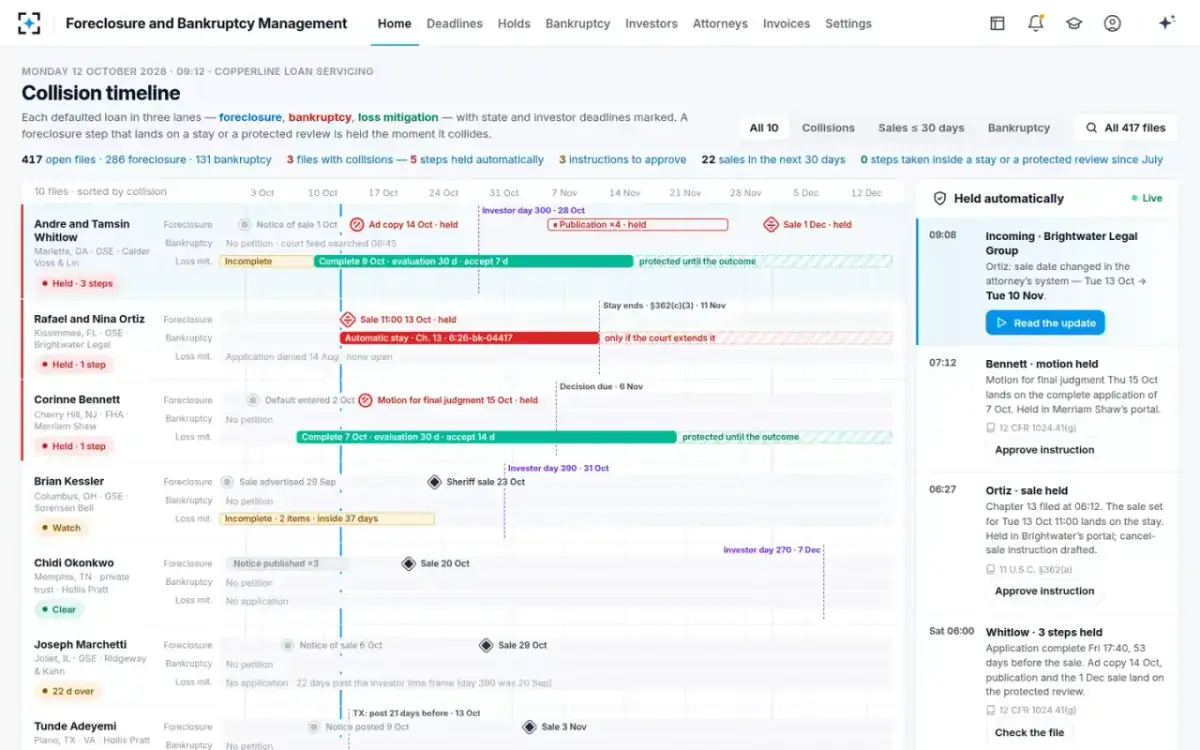
Task: Open the layout panel icon in header
Action: 997,23
